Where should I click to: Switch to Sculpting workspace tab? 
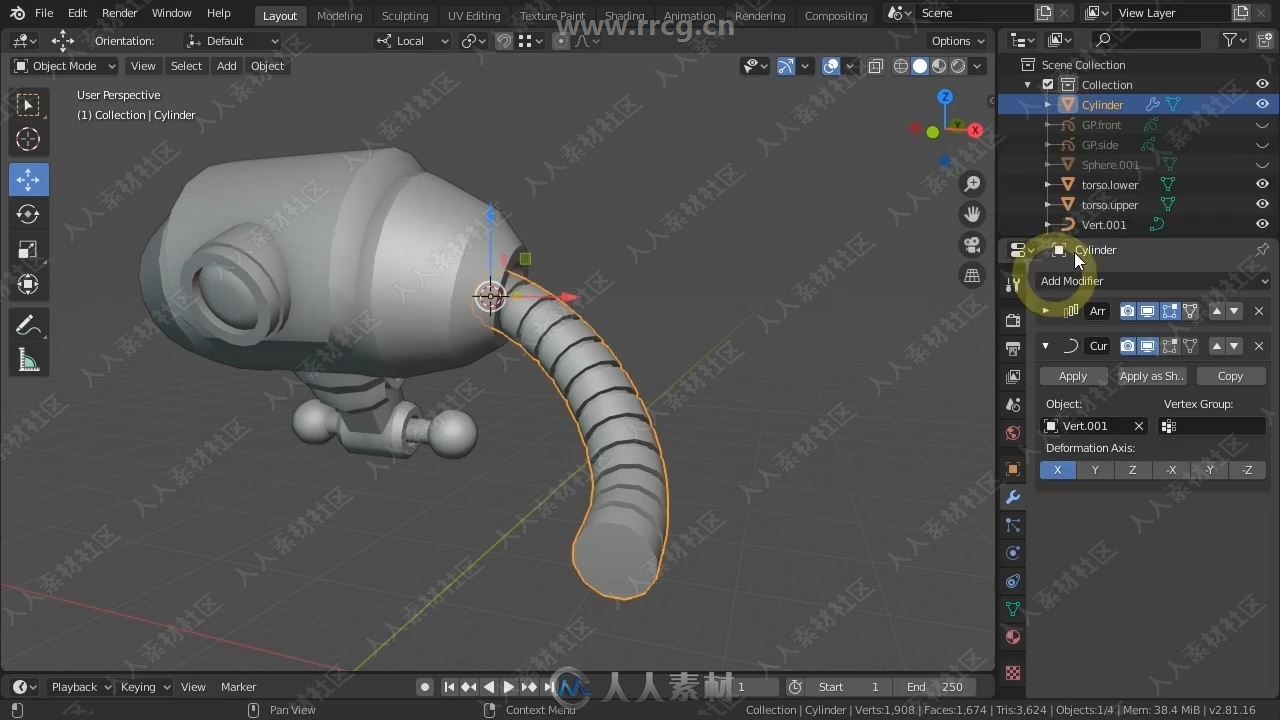[x=405, y=15]
